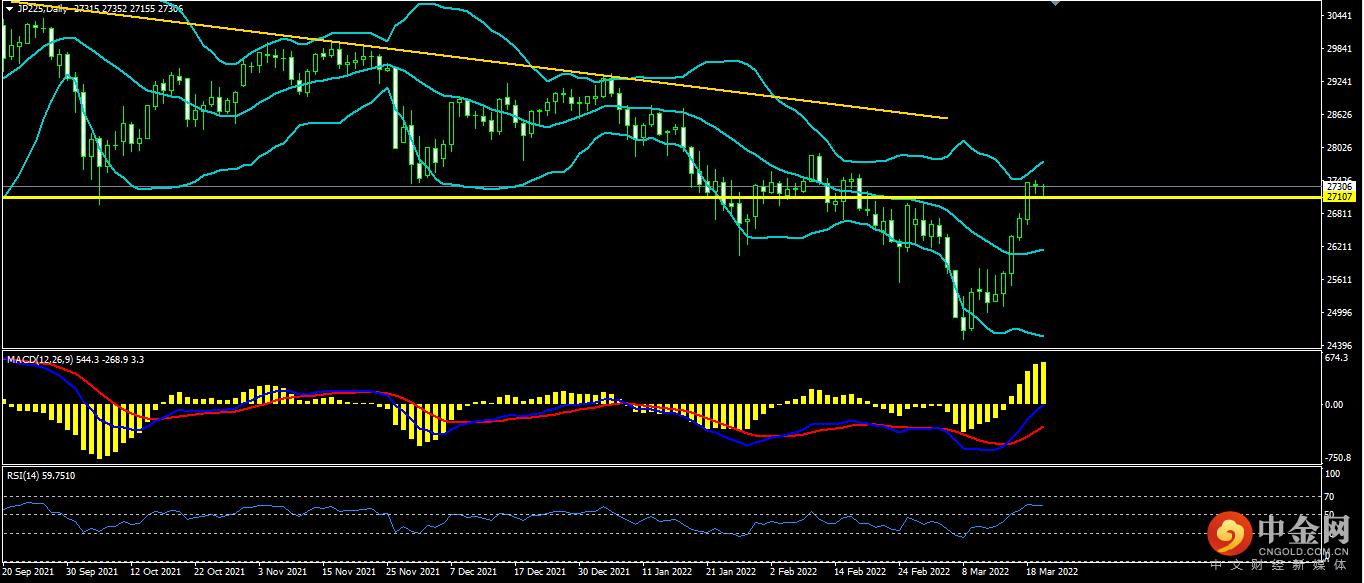Click the RSI 70 level scale label
Viewport: 1364px width, 583px height.
pyautogui.click(x=1330, y=497)
